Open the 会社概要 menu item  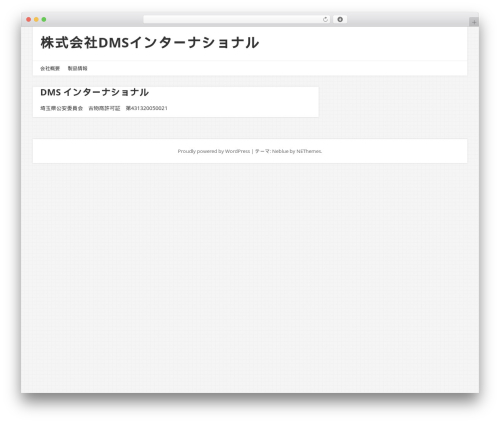(x=50, y=68)
